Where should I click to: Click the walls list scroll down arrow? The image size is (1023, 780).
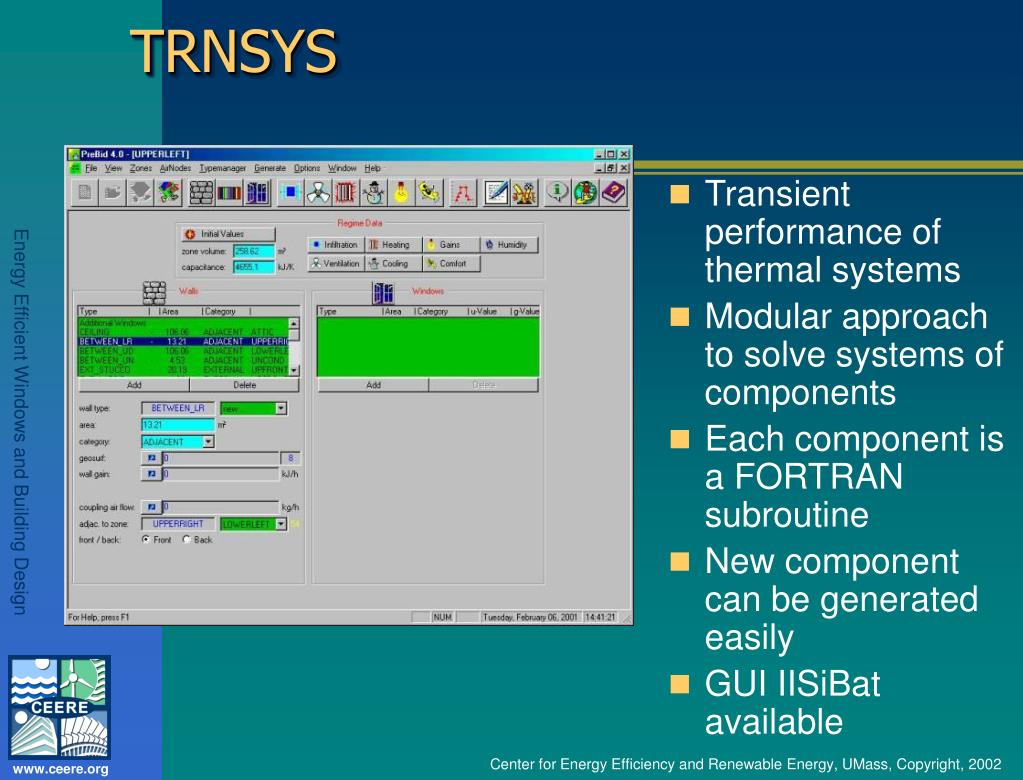point(294,370)
